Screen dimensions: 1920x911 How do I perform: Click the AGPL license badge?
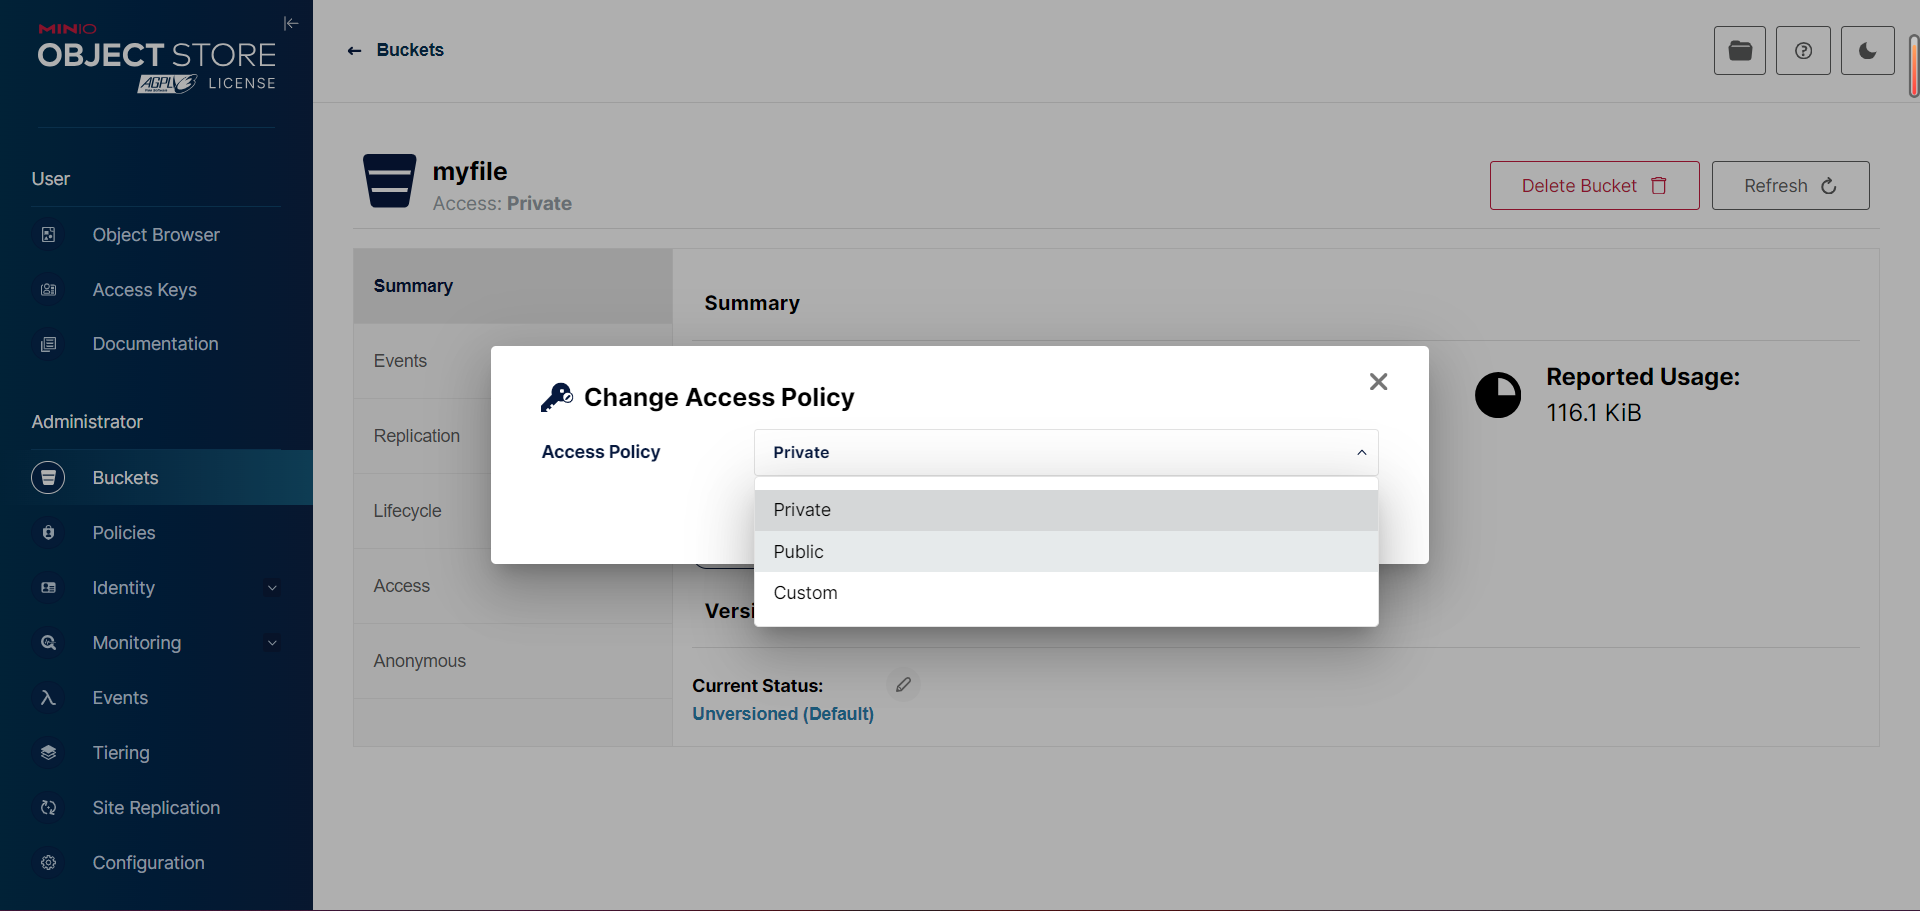tap(167, 84)
